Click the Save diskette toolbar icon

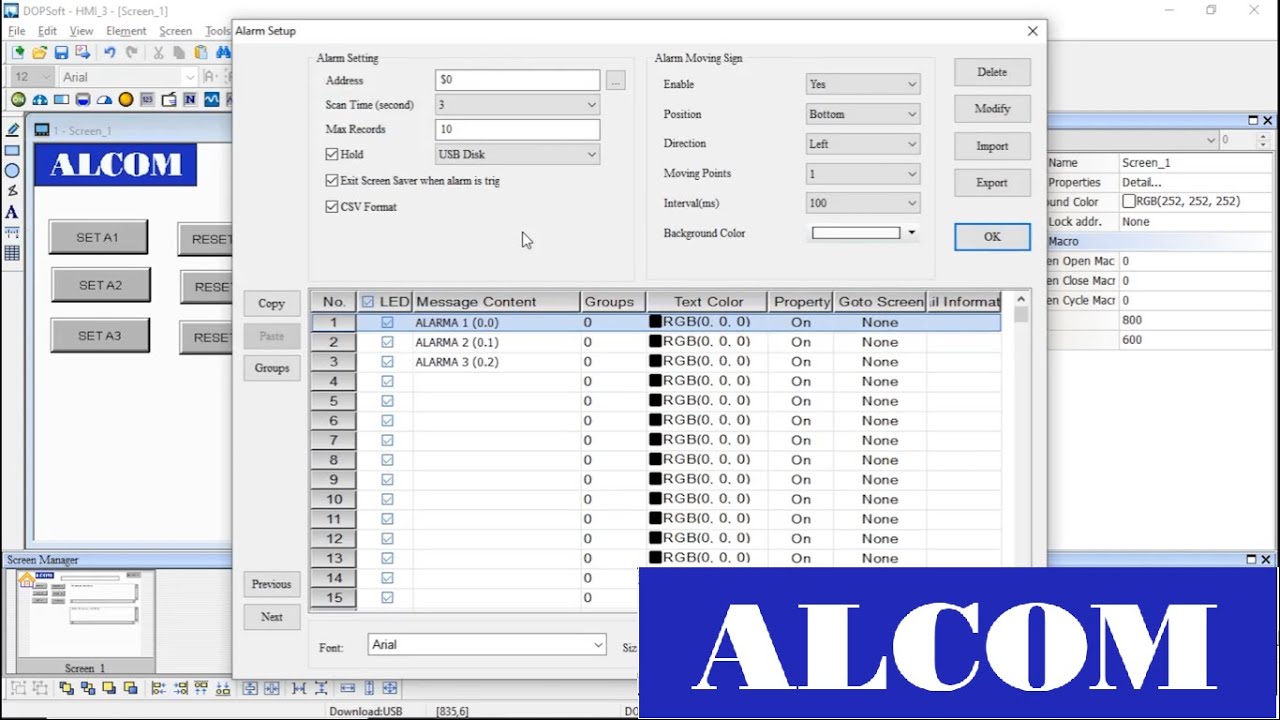point(61,52)
